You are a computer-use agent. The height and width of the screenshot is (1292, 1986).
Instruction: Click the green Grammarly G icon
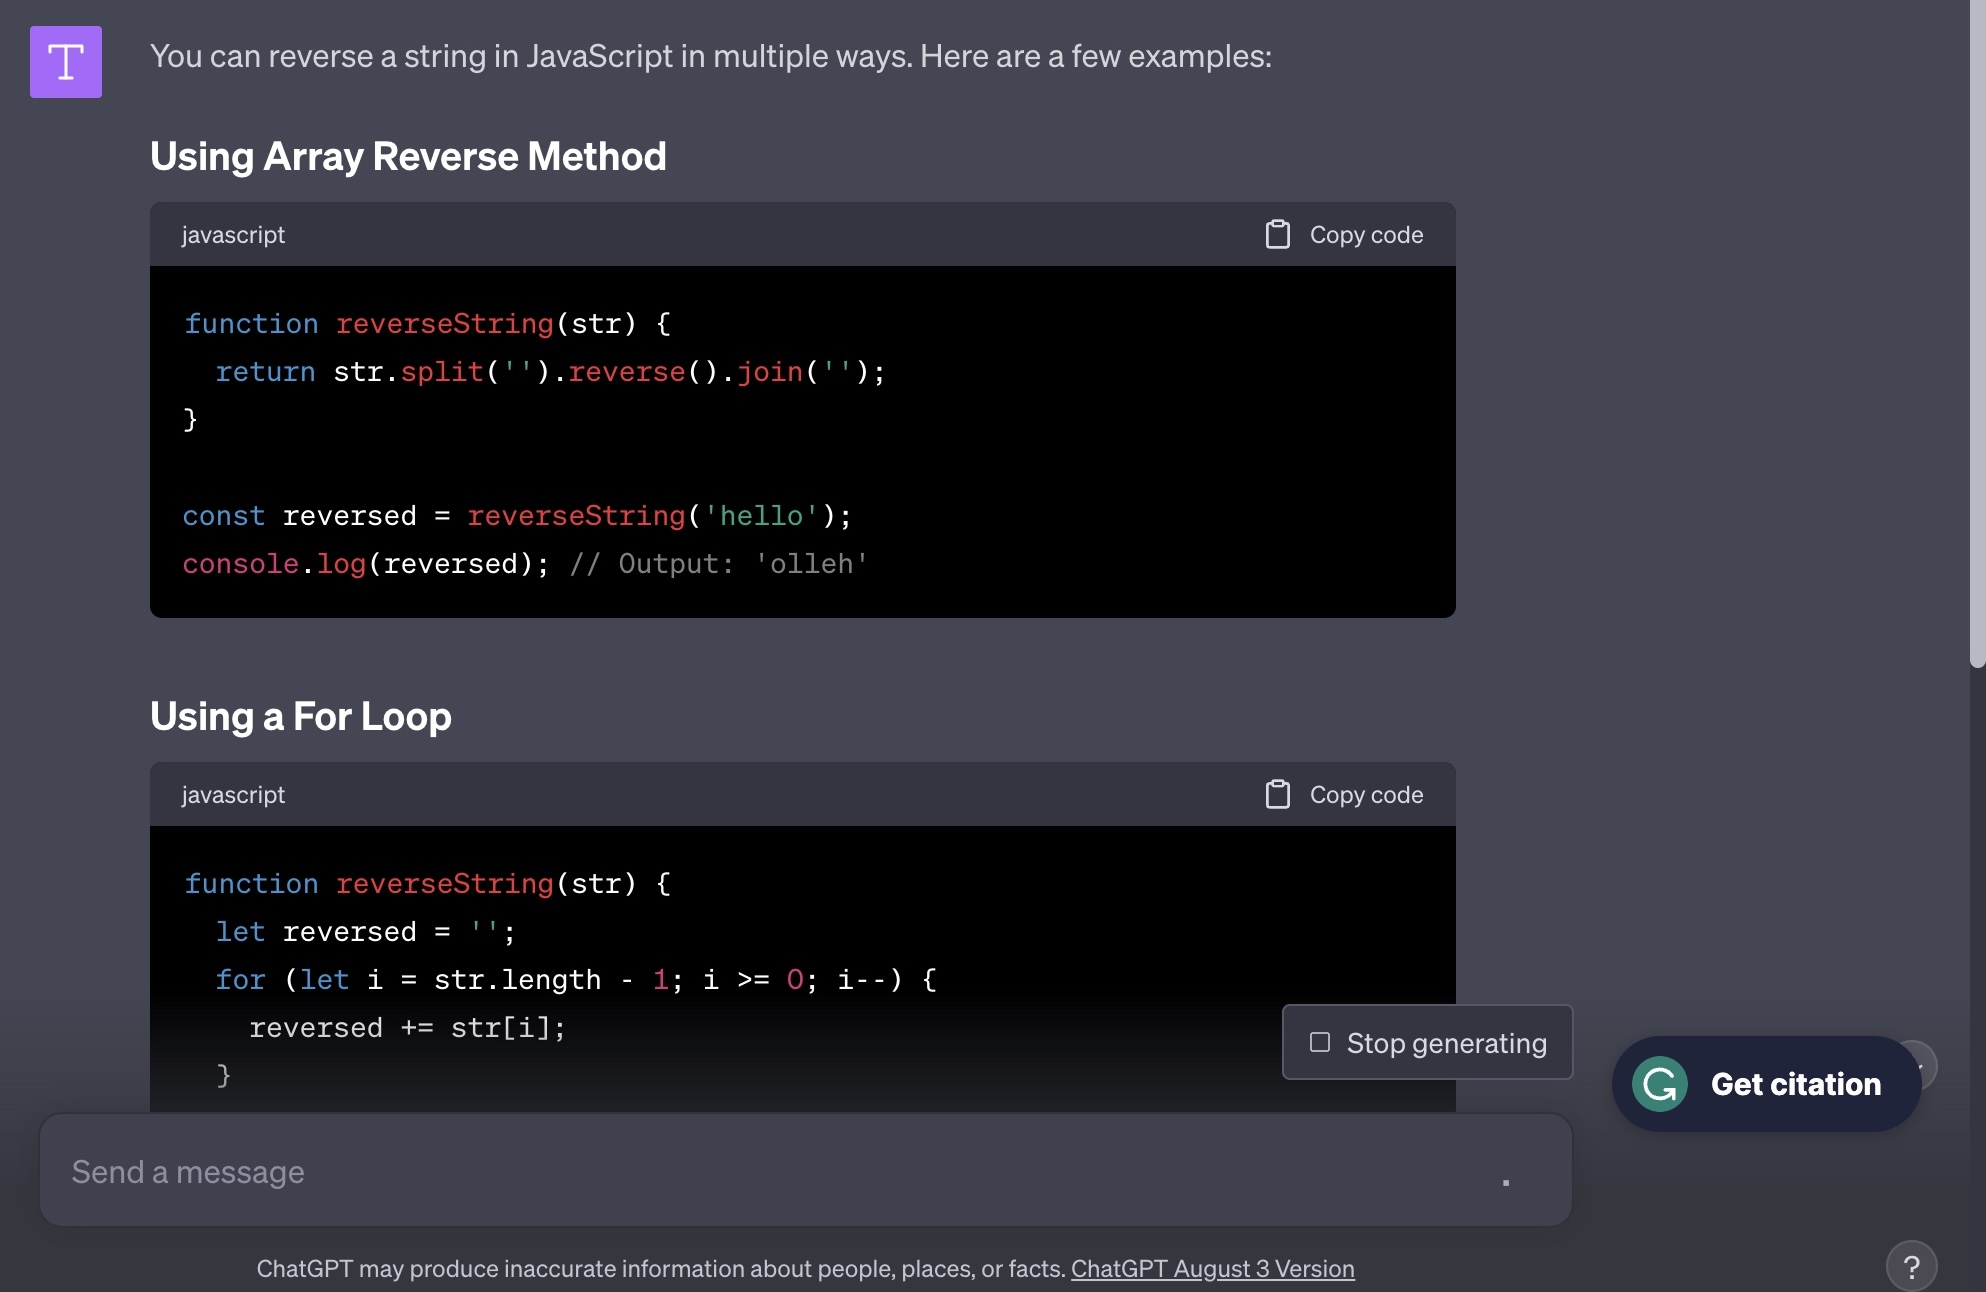pyautogui.click(x=1659, y=1084)
